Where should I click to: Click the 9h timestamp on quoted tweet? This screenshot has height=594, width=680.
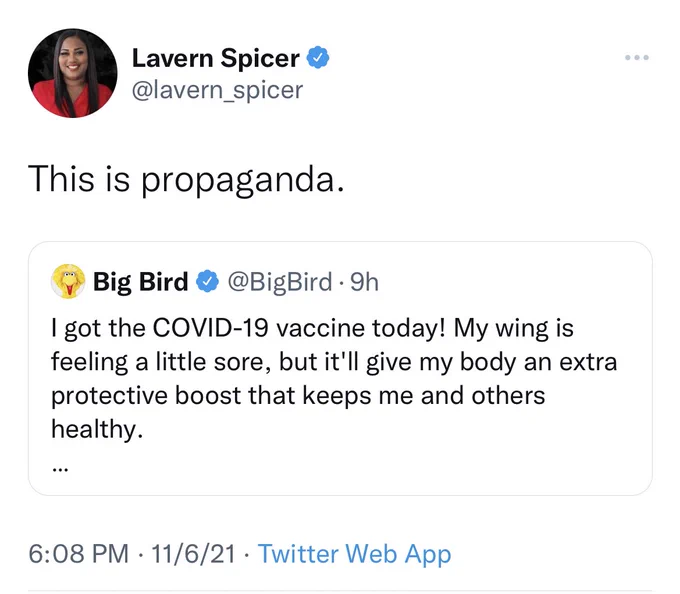[364, 282]
